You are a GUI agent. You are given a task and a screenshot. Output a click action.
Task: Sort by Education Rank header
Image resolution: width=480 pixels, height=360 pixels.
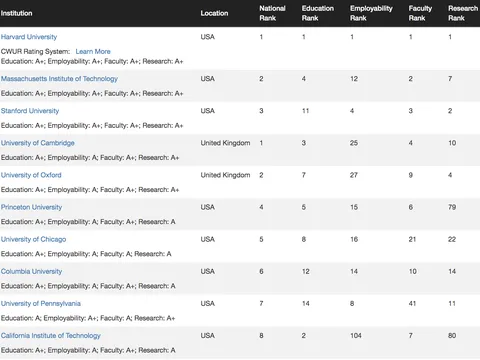coord(318,13)
